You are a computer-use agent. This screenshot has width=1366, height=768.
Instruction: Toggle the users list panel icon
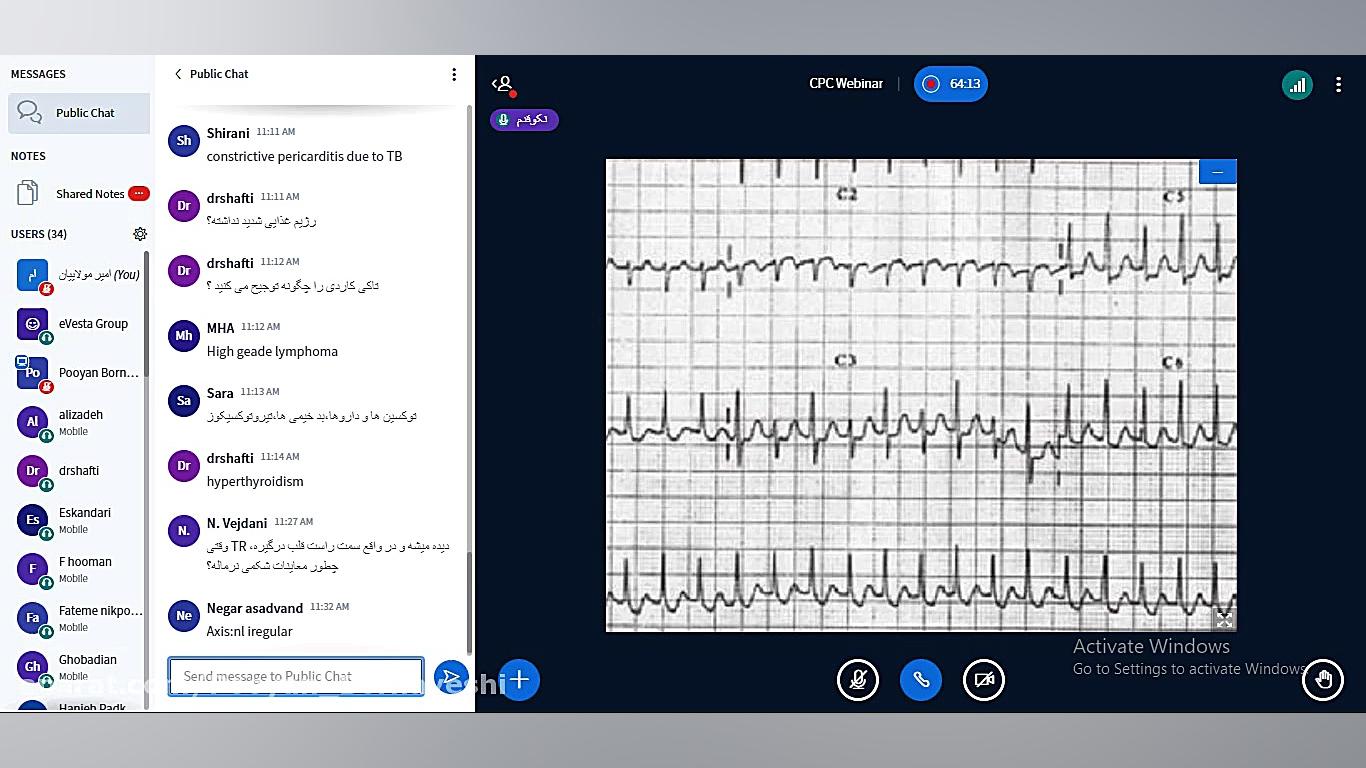(503, 84)
